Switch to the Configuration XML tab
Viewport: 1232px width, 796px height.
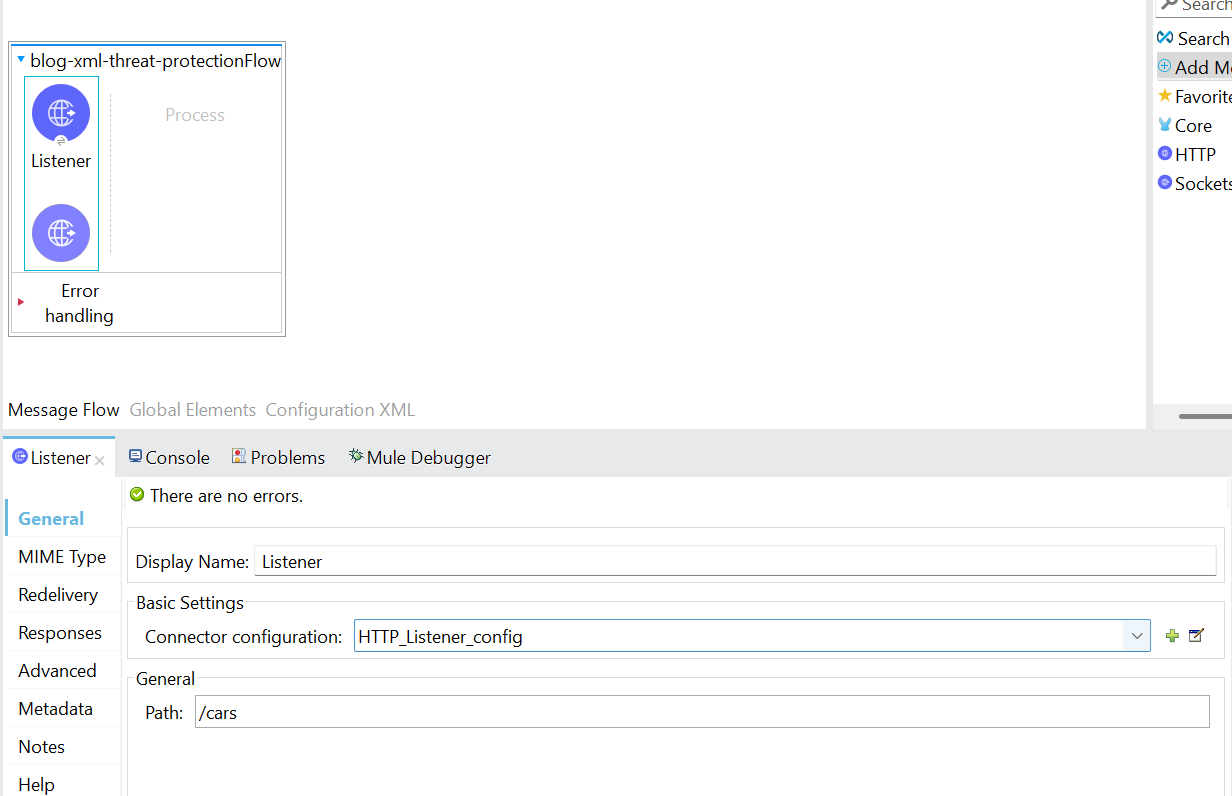point(339,409)
